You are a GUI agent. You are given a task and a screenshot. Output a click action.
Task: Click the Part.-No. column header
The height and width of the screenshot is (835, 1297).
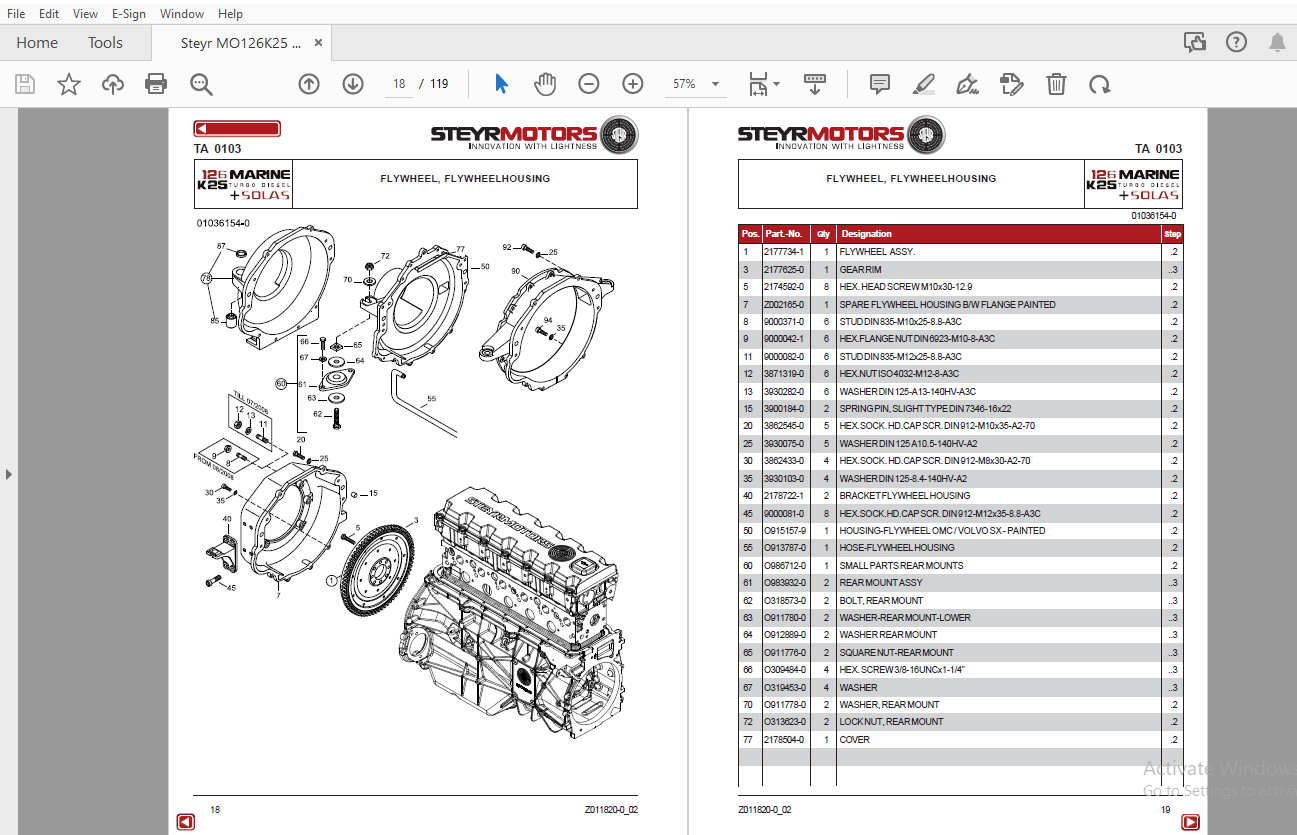click(784, 234)
